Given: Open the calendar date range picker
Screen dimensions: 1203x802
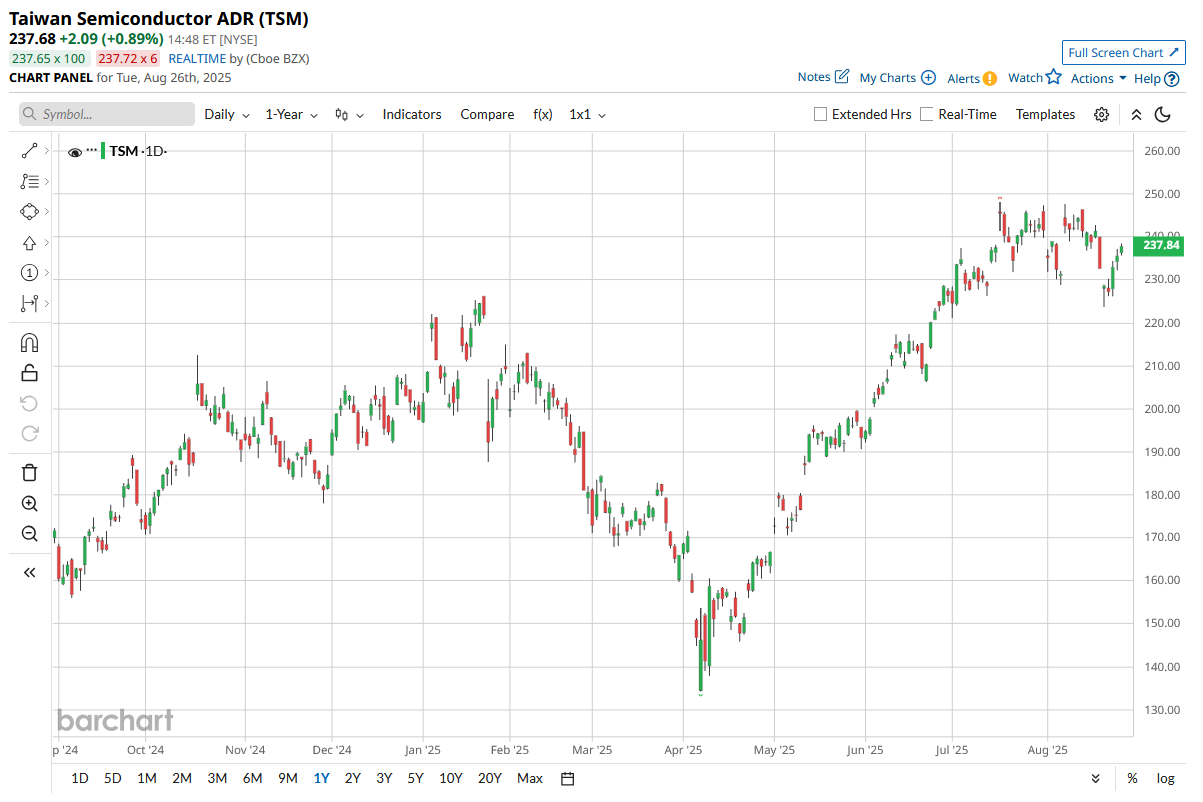Looking at the screenshot, I should [567, 778].
